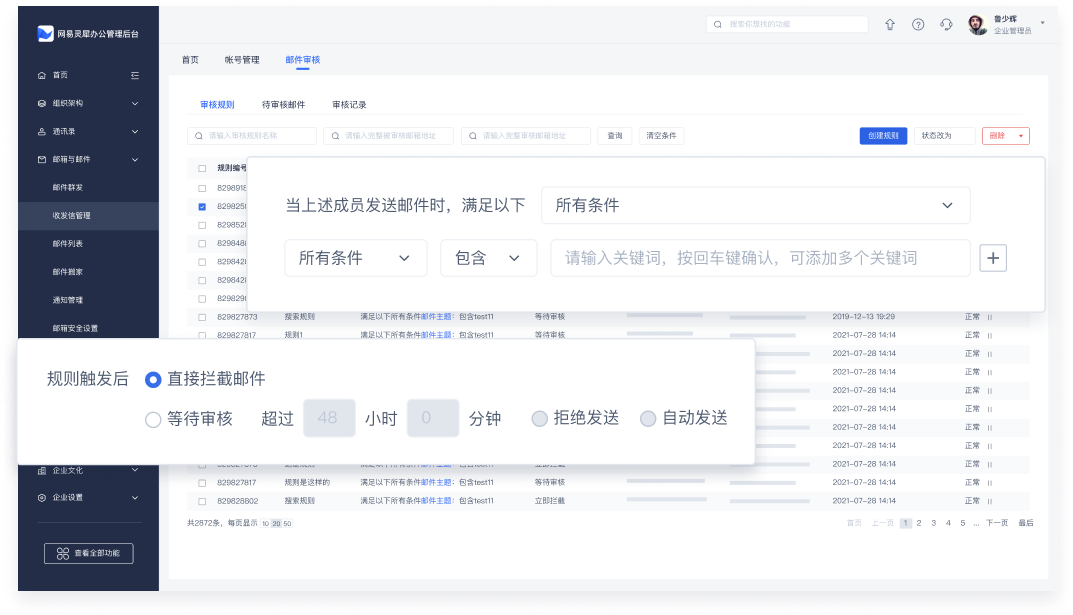Click the upload arrow icon in header

click(890, 25)
